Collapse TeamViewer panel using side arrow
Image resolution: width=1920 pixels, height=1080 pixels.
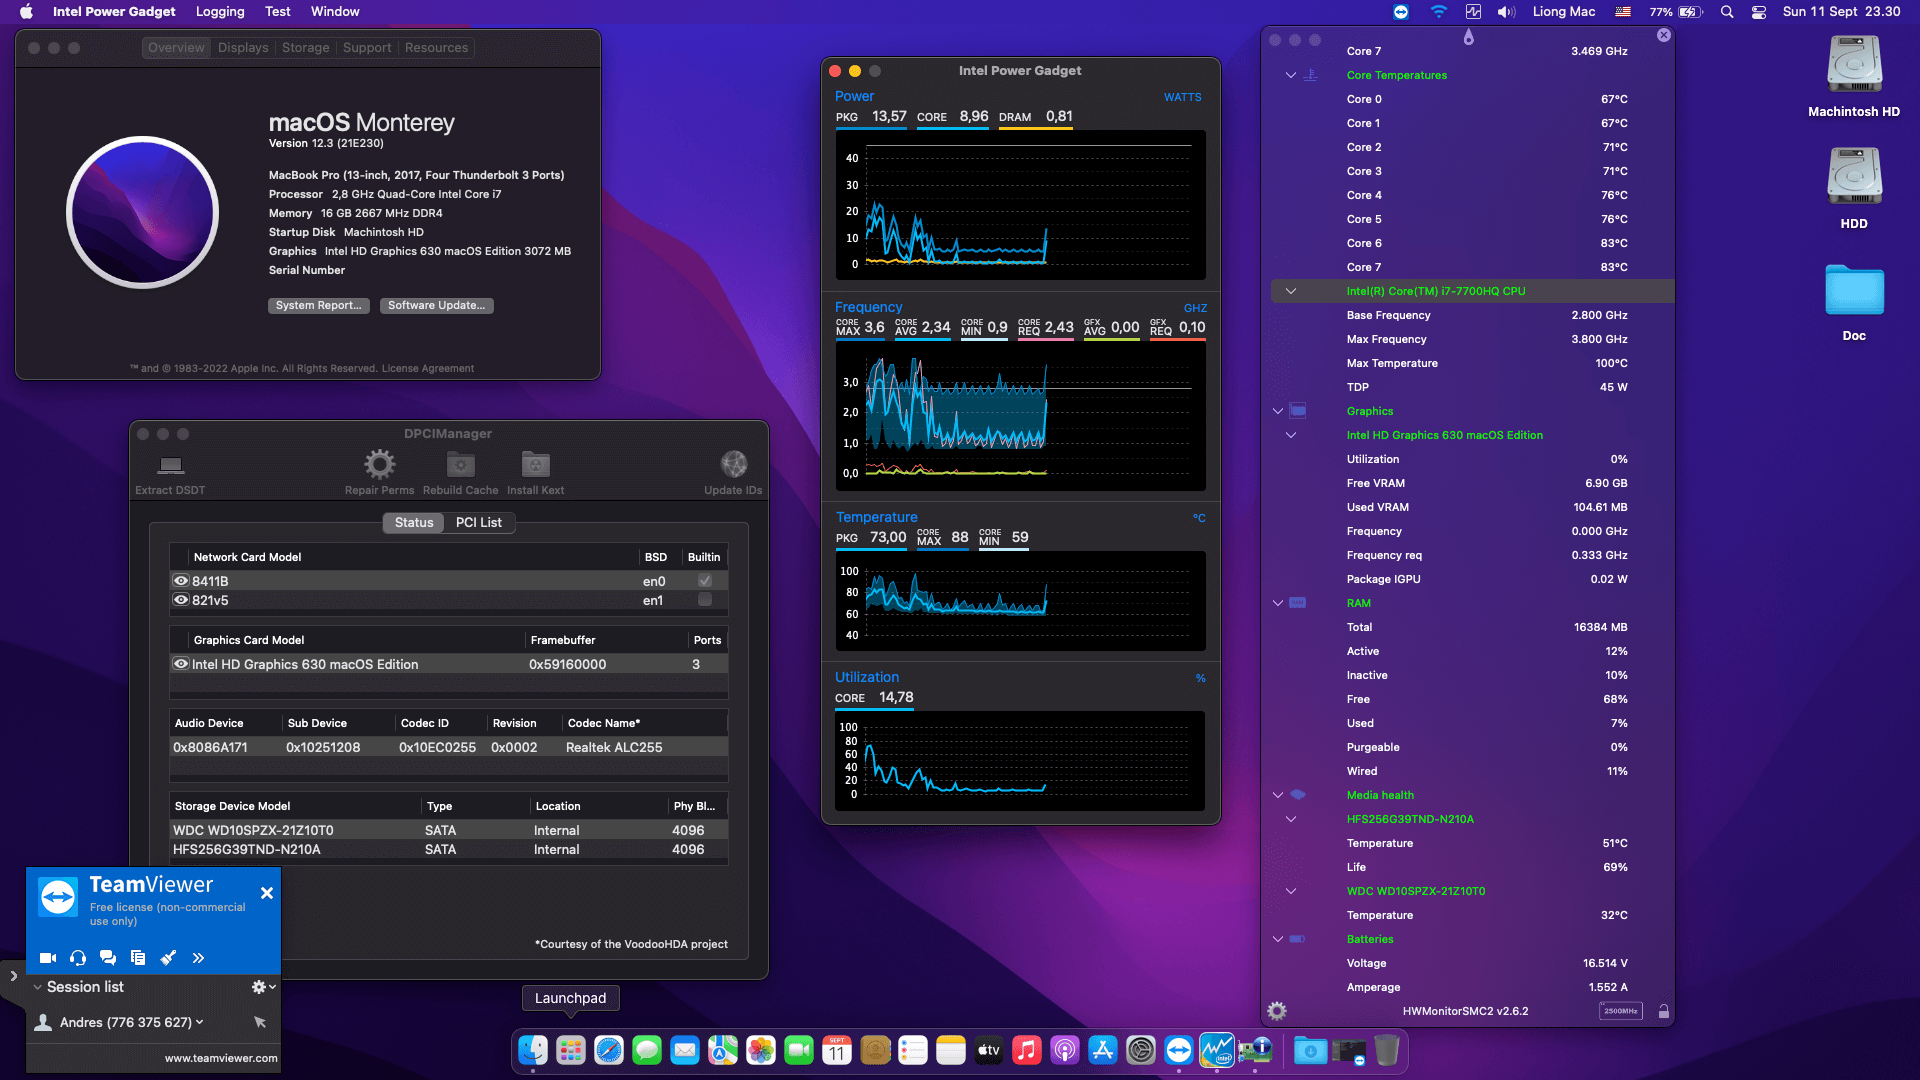[13, 976]
